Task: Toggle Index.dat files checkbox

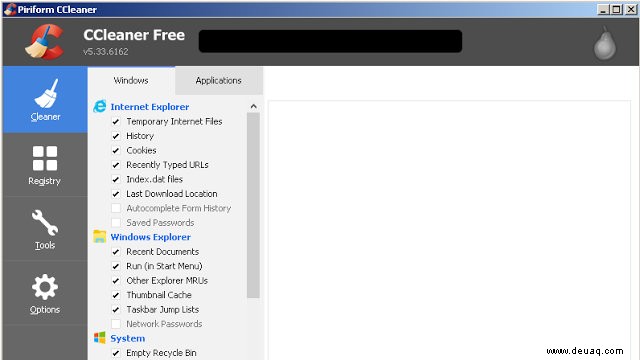Action: pyautogui.click(x=116, y=179)
